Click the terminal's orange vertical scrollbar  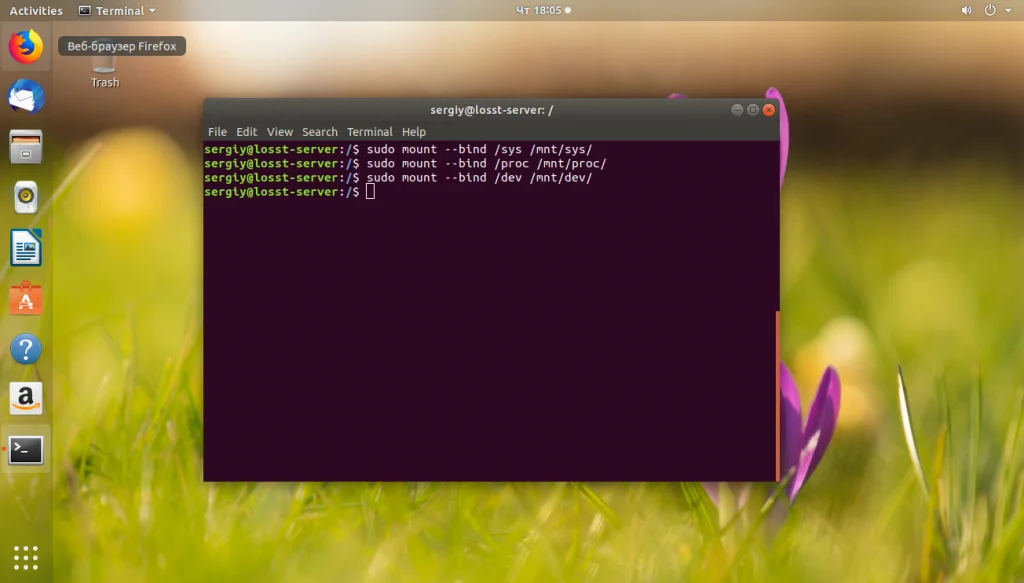(x=777, y=396)
